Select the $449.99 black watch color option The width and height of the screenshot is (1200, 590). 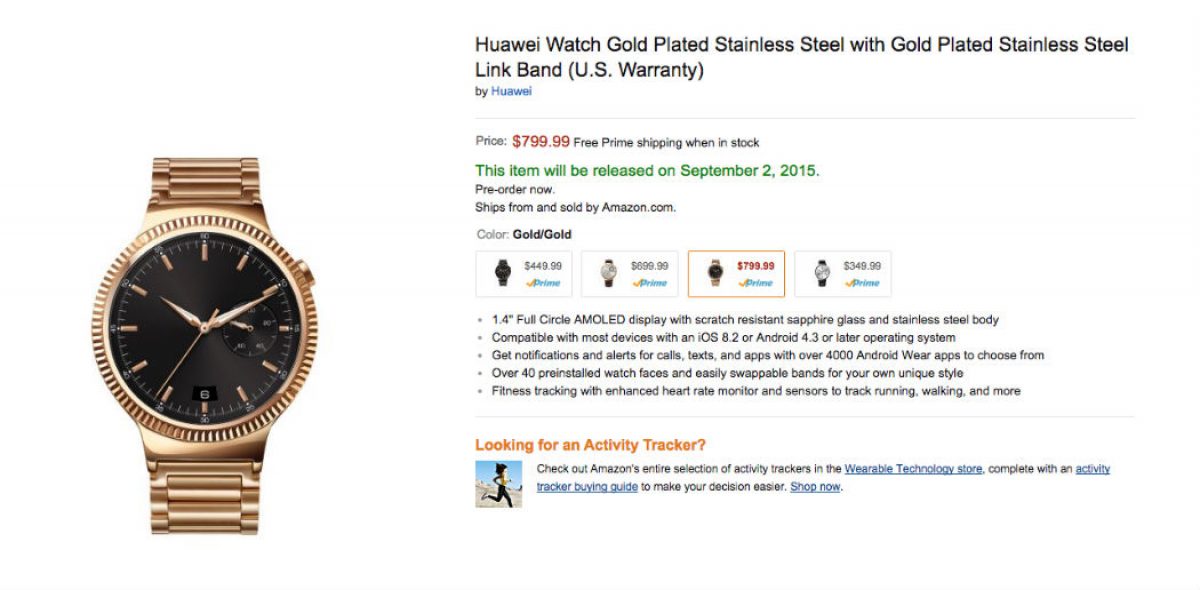coord(524,273)
